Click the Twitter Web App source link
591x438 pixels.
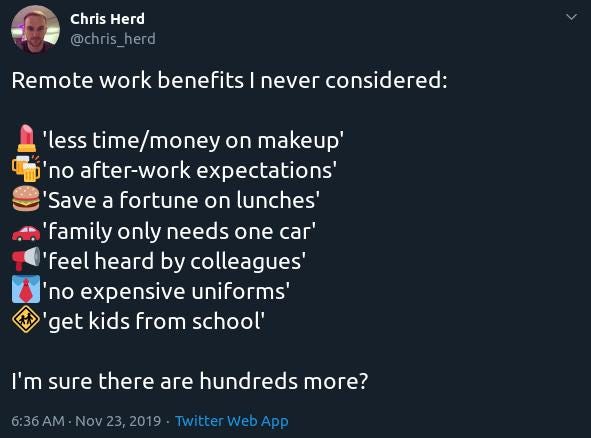click(x=232, y=421)
